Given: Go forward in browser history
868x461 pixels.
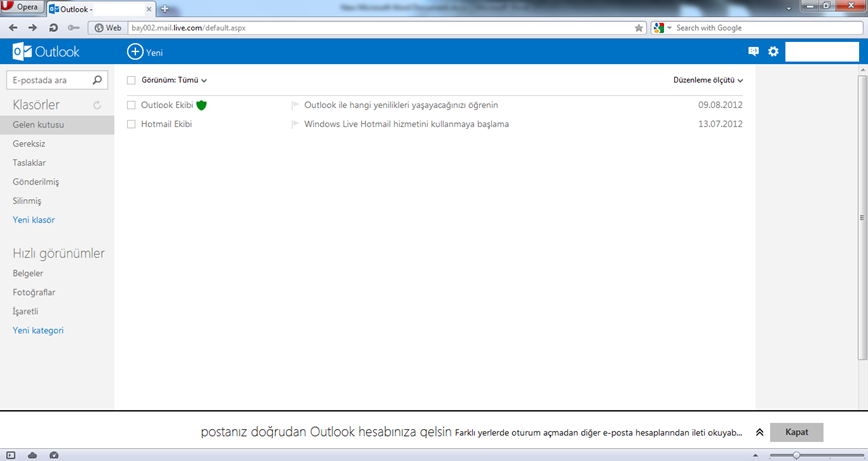Looking at the screenshot, I should coord(33,28).
